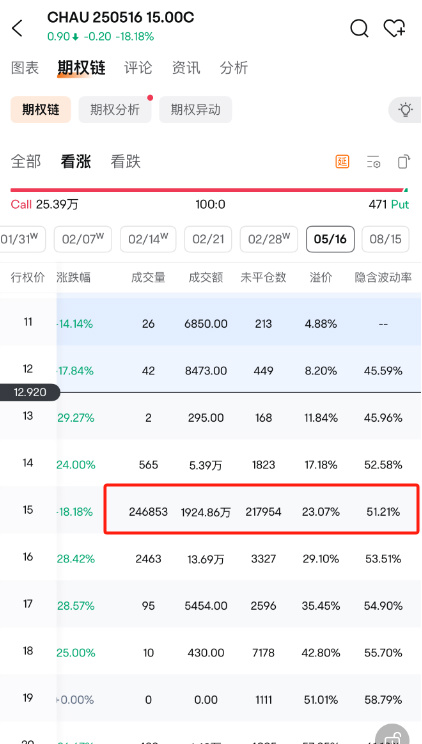Select the 期权分析 button
422x744 pixels.
[115, 110]
